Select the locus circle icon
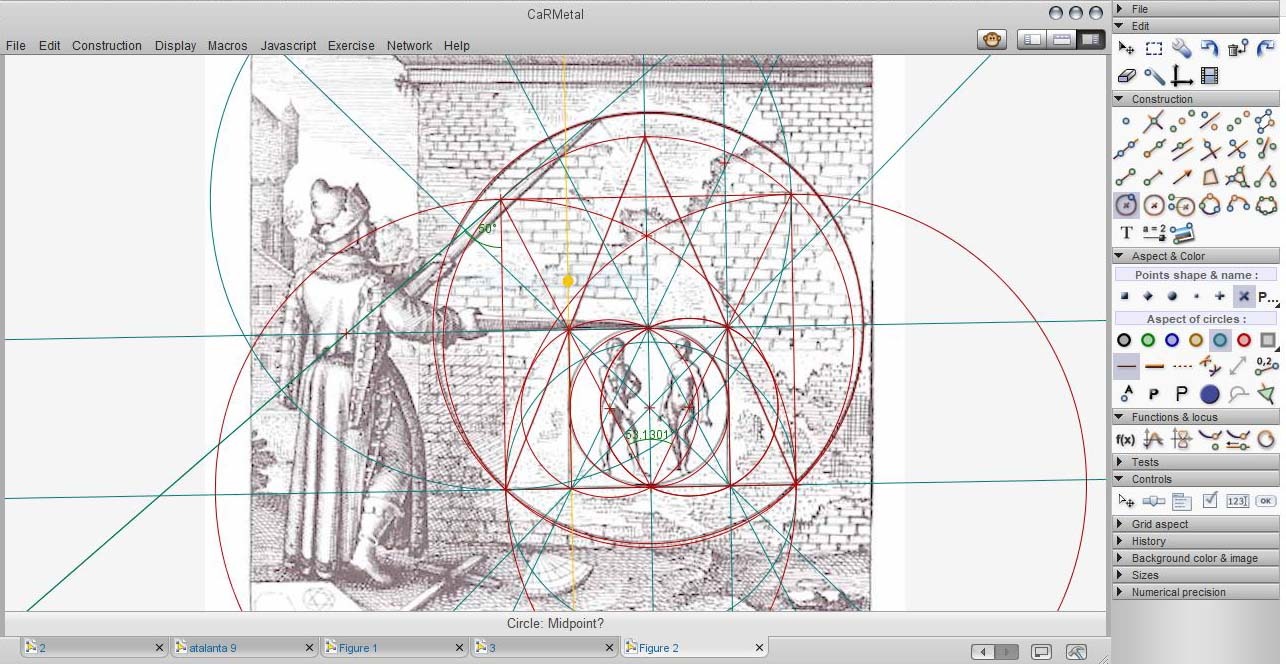 click(1266, 439)
